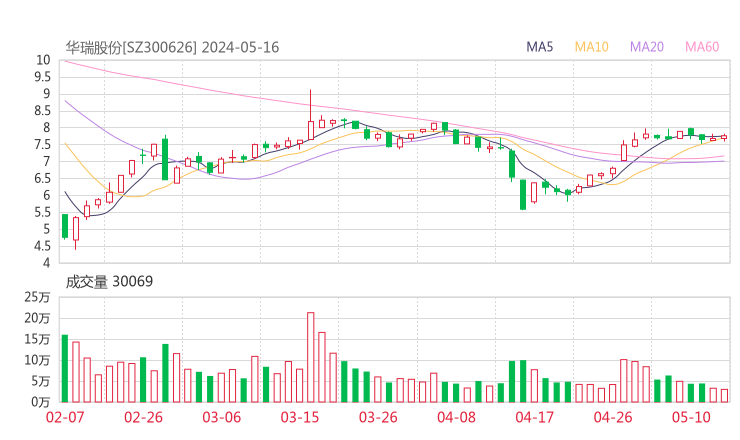Click the volume axis label 20万

pos(37,318)
